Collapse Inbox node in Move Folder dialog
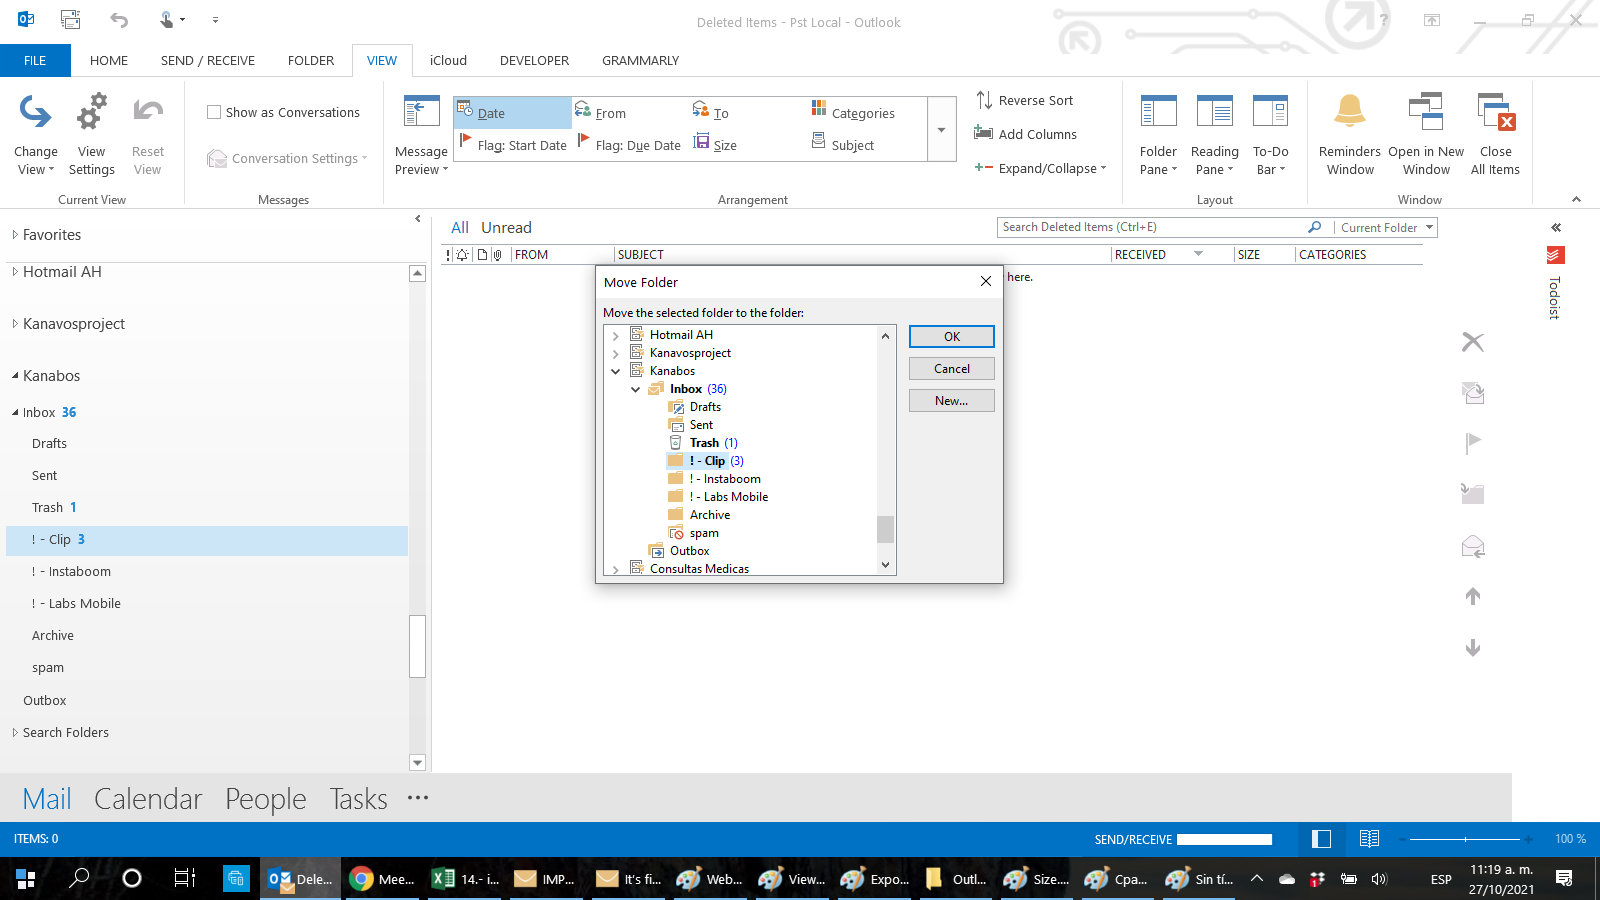The image size is (1600, 900). [x=636, y=390]
